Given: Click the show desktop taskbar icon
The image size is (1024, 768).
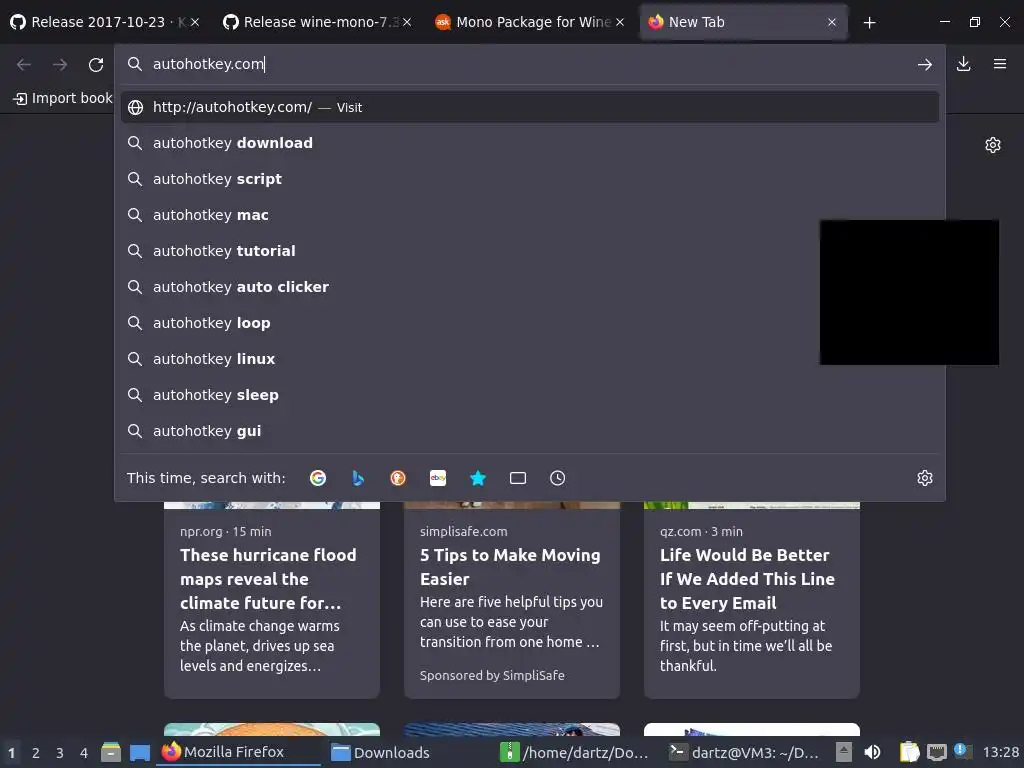Looking at the screenshot, I should (140, 753).
